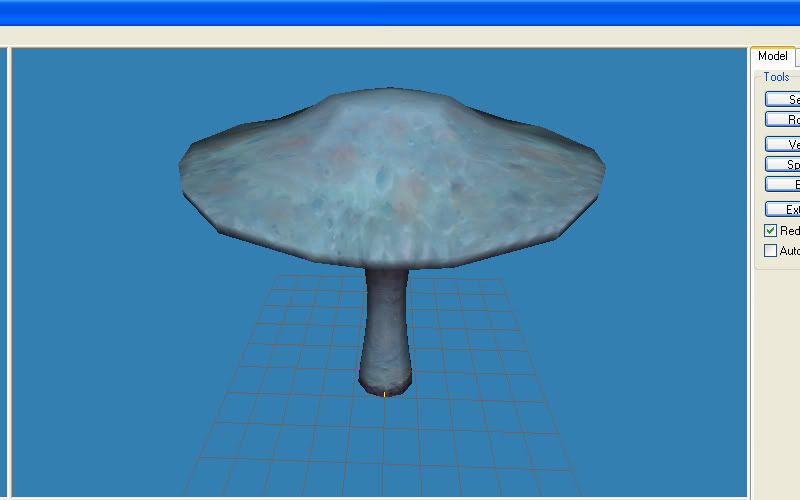Select the Sphere primitive button
This screenshot has height=500, width=800.
(x=783, y=165)
